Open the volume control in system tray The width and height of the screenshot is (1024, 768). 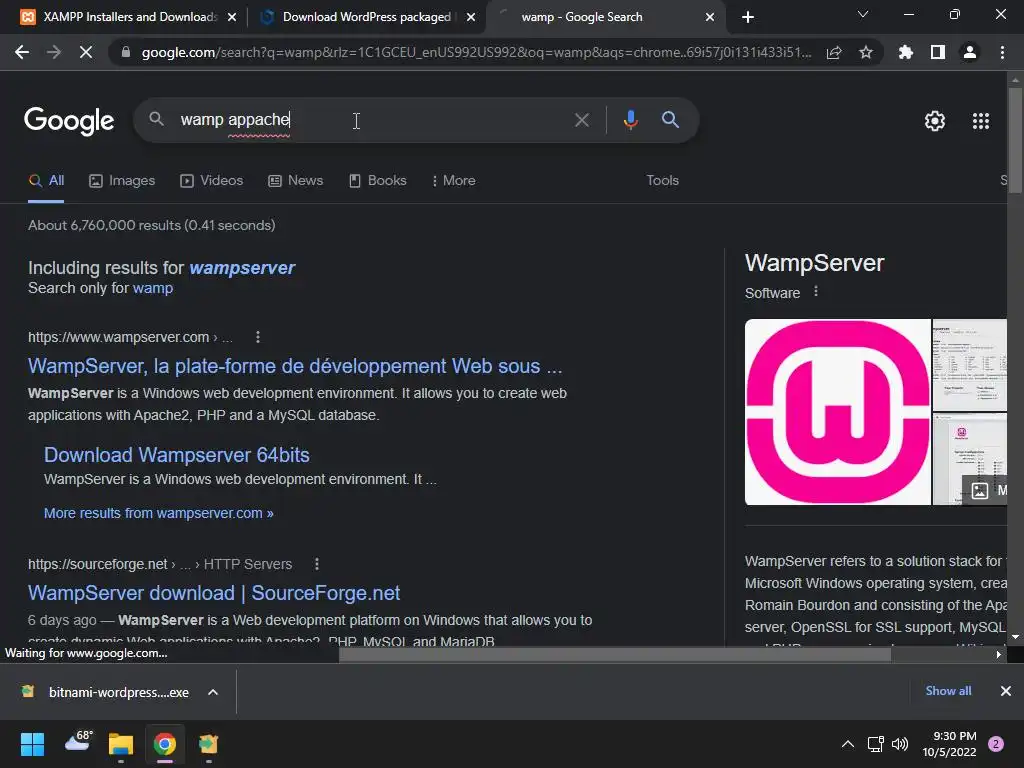[900, 744]
